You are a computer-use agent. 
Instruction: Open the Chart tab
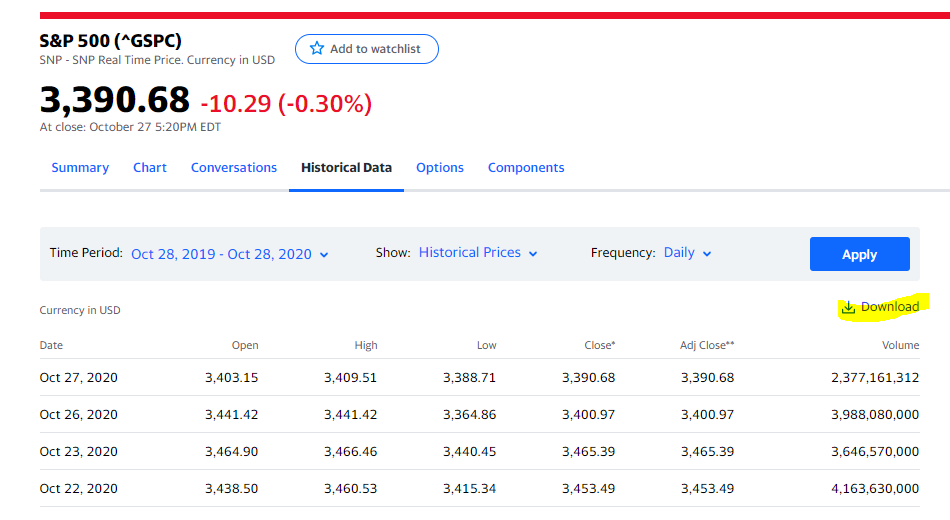click(x=150, y=168)
